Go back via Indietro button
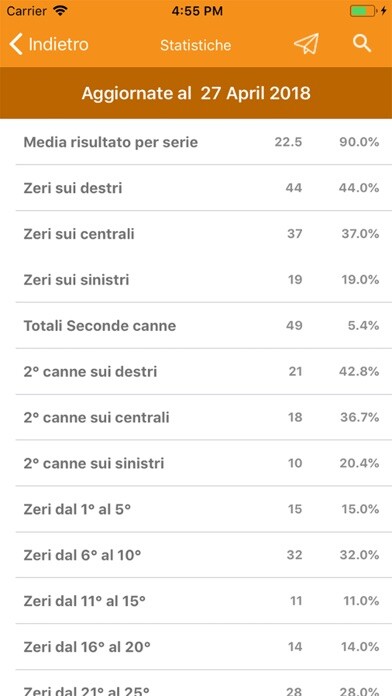The height and width of the screenshot is (696, 392). click(49, 44)
